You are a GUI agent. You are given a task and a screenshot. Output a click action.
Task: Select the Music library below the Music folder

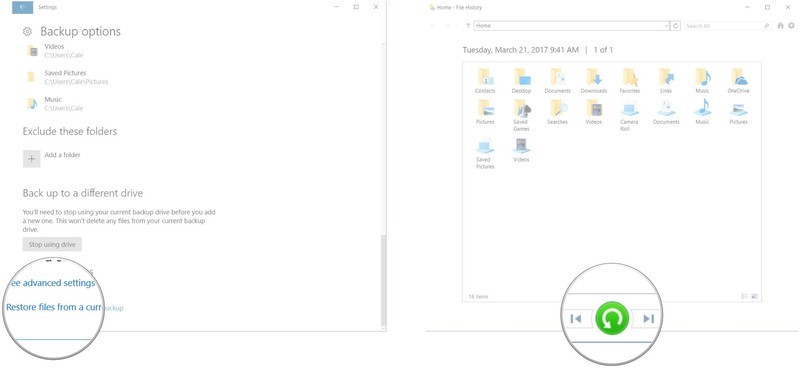point(702,112)
